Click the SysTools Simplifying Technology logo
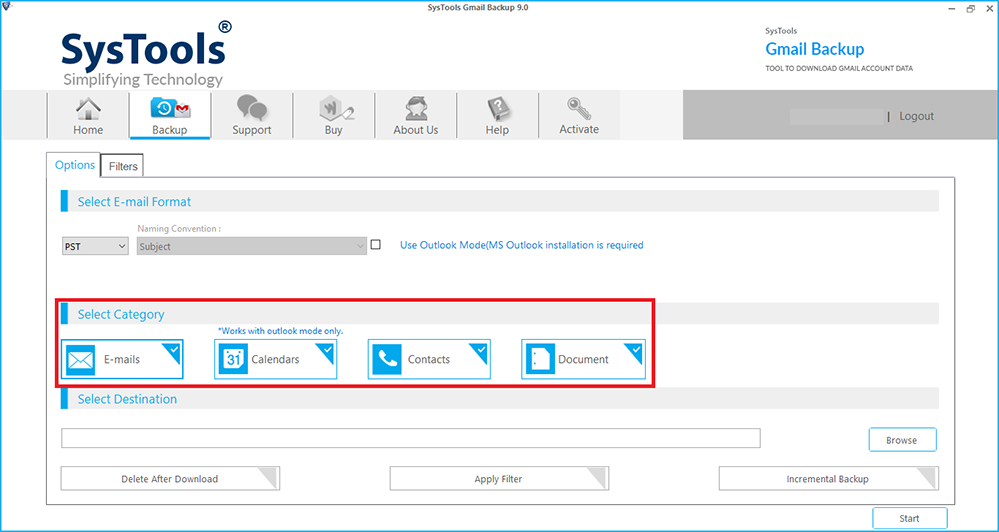Screen dimensions: 999x532 pyautogui.click(x=147, y=54)
